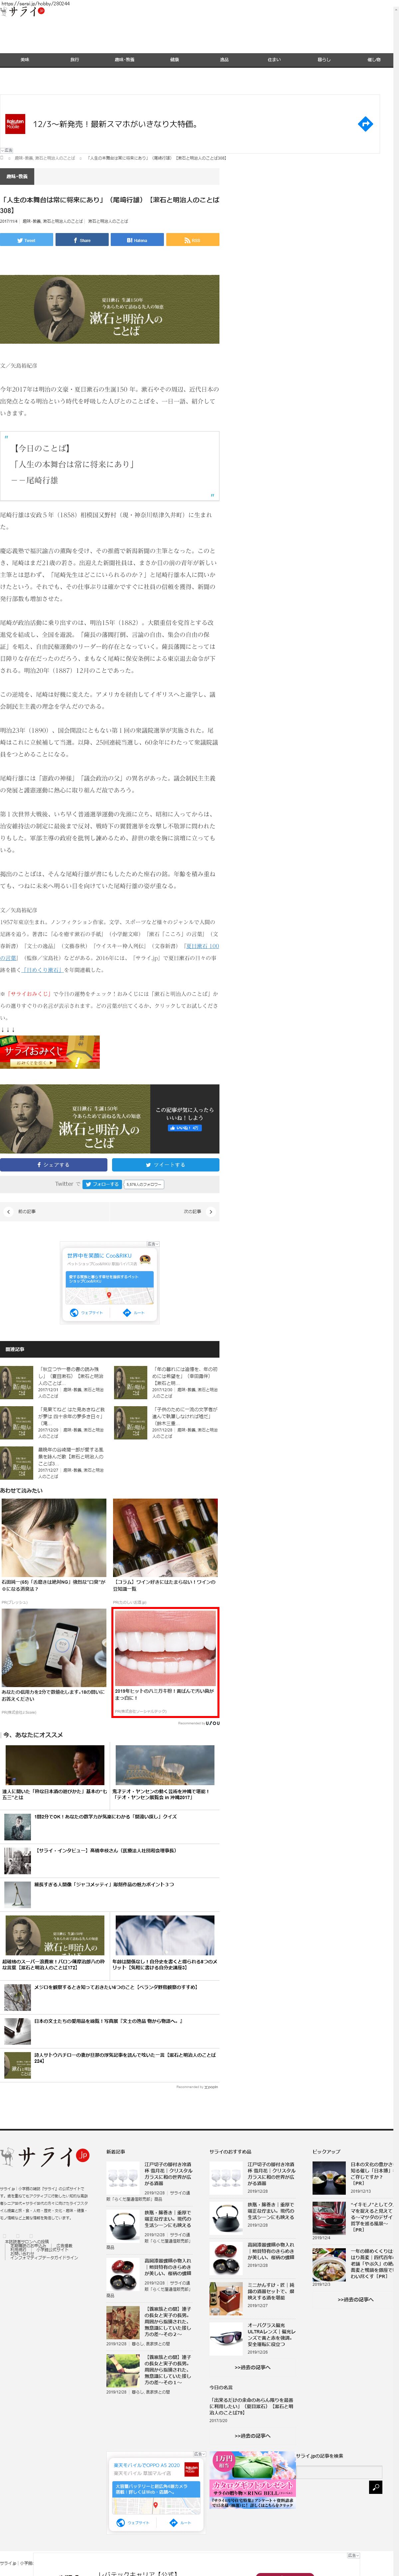Open the orange RSS feed button
Screen dimensions: 399x2576
pyautogui.click(x=192, y=240)
